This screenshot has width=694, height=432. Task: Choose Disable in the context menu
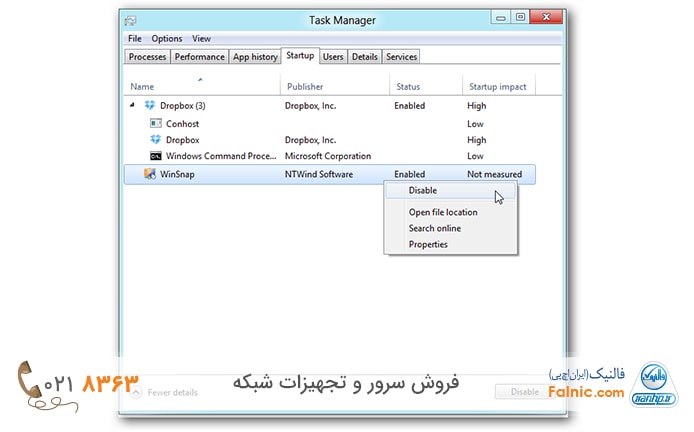click(x=423, y=190)
